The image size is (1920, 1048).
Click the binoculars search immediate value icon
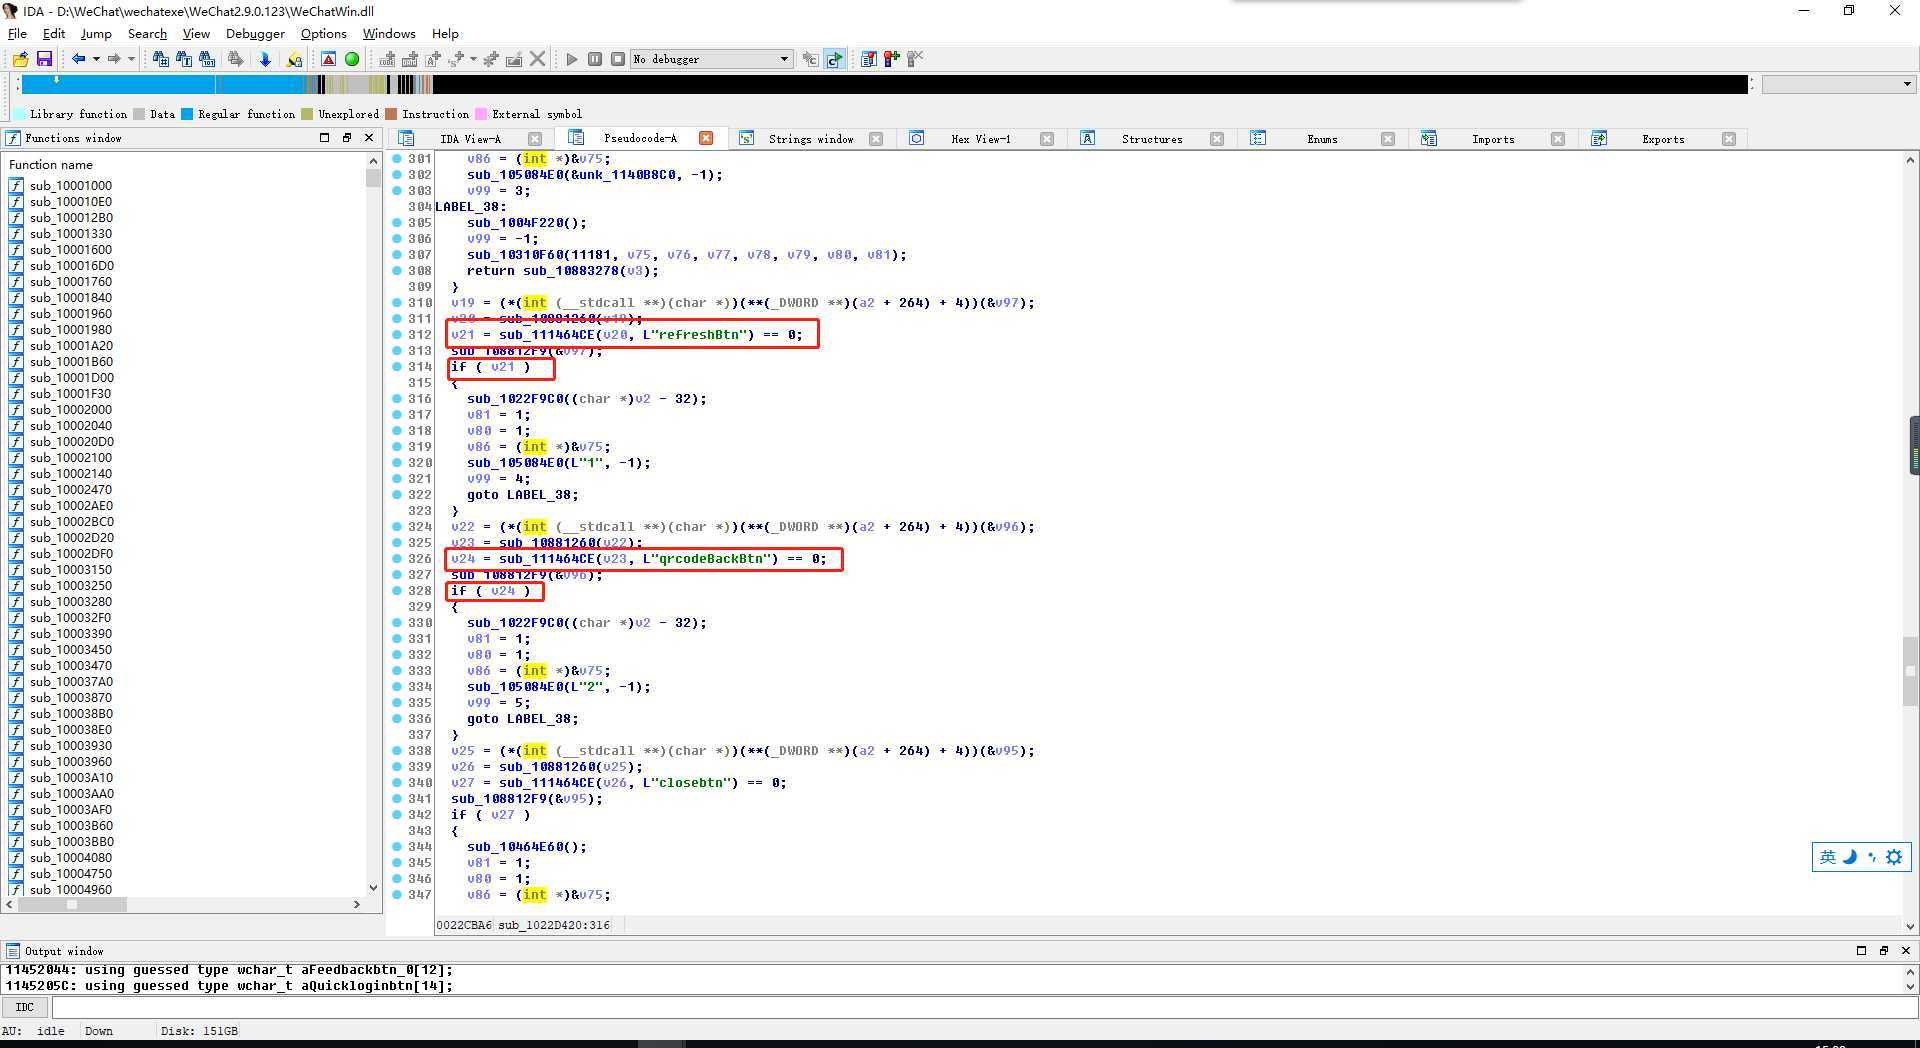click(x=160, y=59)
